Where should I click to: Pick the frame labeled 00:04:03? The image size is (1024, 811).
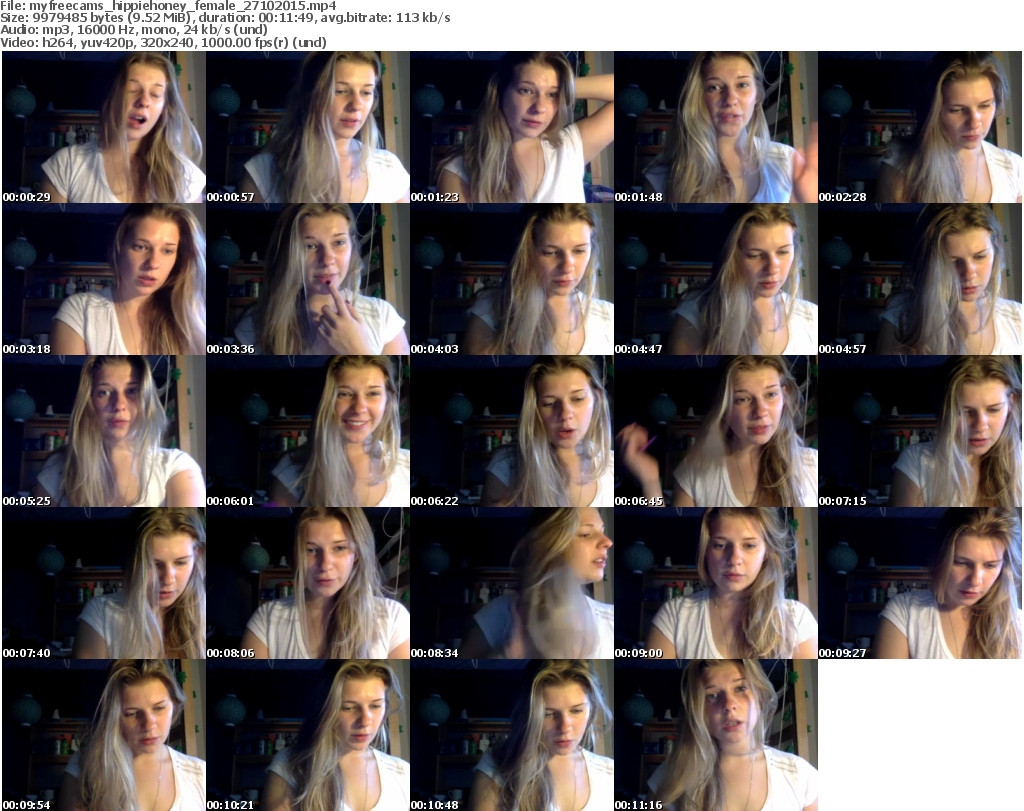[x=512, y=279]
